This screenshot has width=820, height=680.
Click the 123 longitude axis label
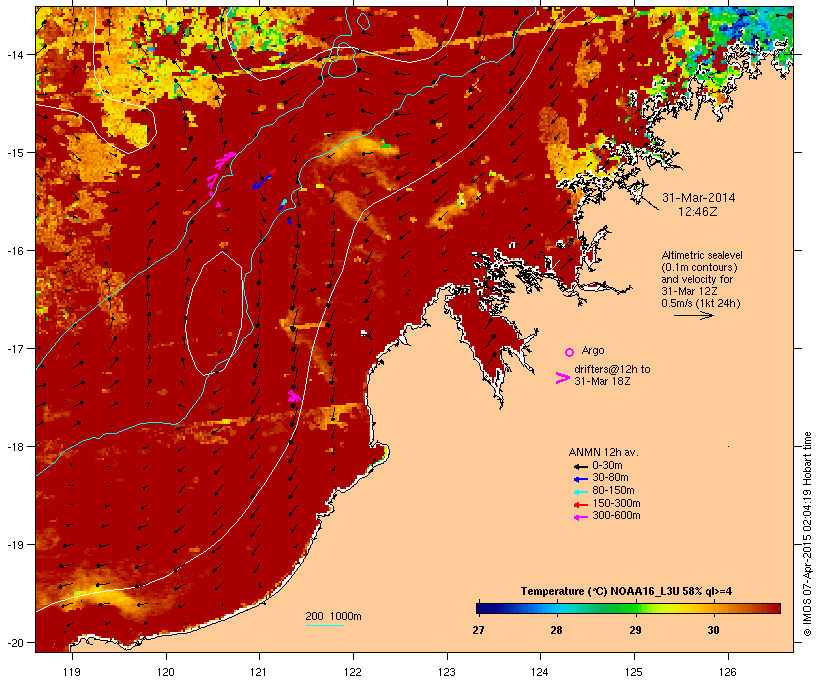(447, 672)
